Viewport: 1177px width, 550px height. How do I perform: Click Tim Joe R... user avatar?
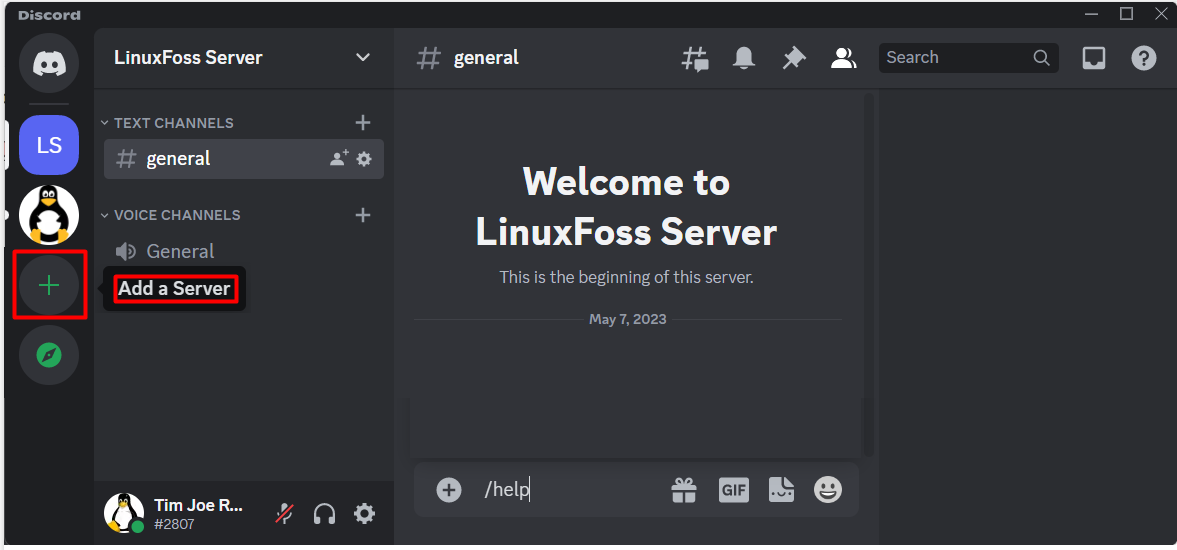point(124,513)
